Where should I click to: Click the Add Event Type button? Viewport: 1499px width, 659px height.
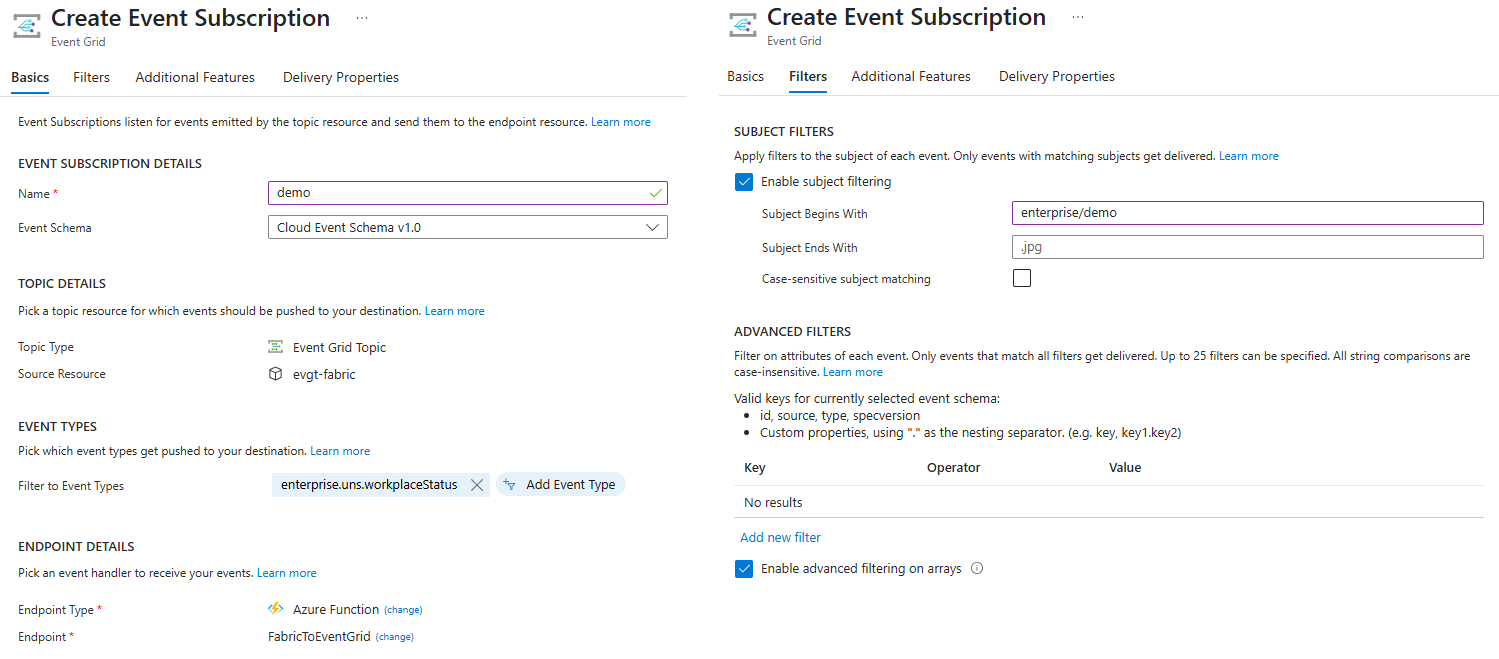click(560, 485)
